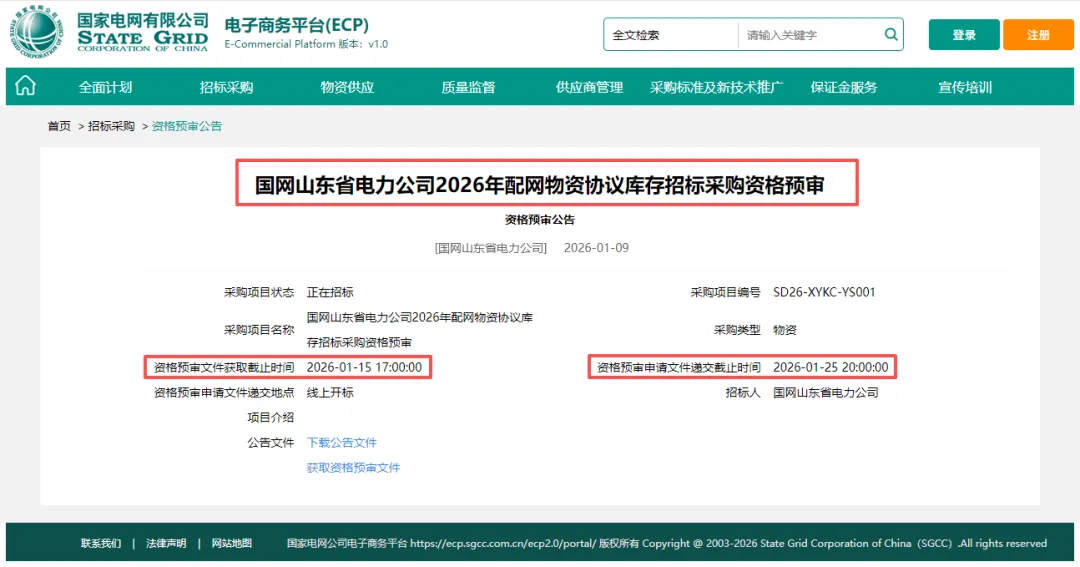This screenshot has height=567, width=1080.
Task: Open 法律声明 footer link
Action: point(166,544)
